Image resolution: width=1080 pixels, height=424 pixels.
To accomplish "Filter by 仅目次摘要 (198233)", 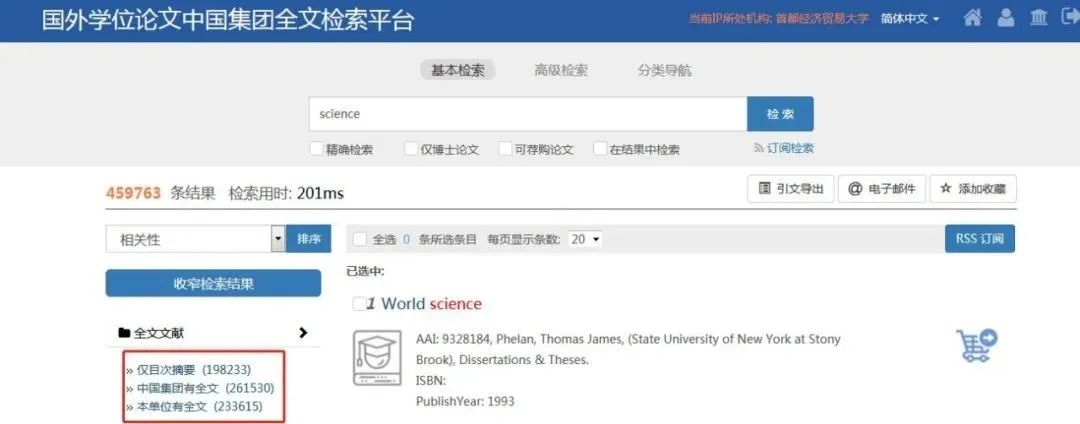I will 194,370.
